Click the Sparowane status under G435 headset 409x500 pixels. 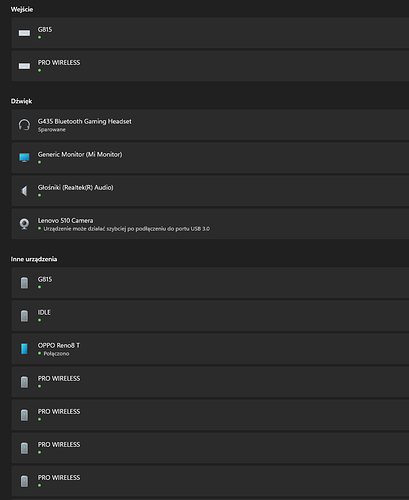pyautogui.click(x=52, y=130)
